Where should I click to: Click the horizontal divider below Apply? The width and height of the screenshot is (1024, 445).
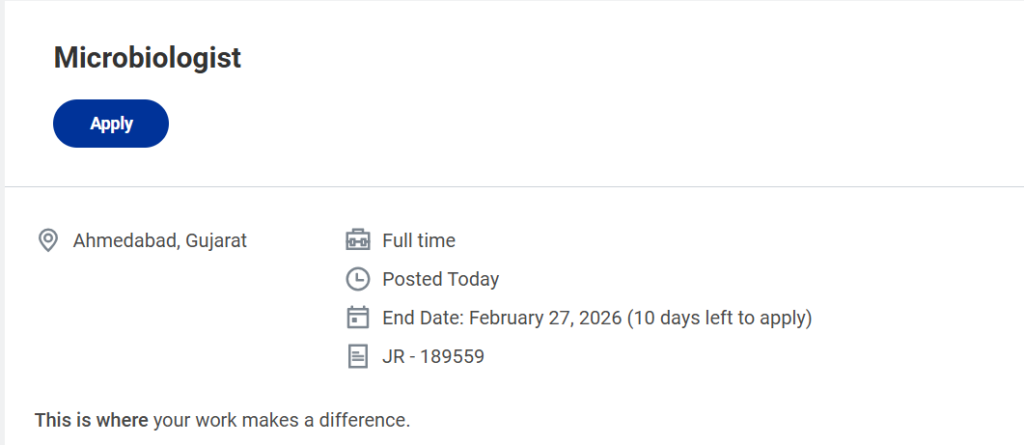click(x=512, y=187)
